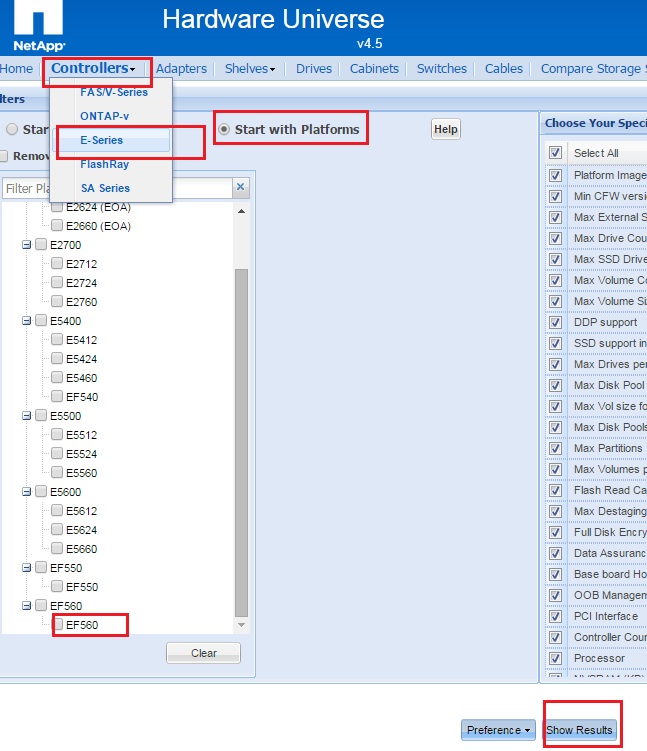647x751 pixels.
Task: Select the Start with Platforms radio button
Action: [x=224, y=129]
